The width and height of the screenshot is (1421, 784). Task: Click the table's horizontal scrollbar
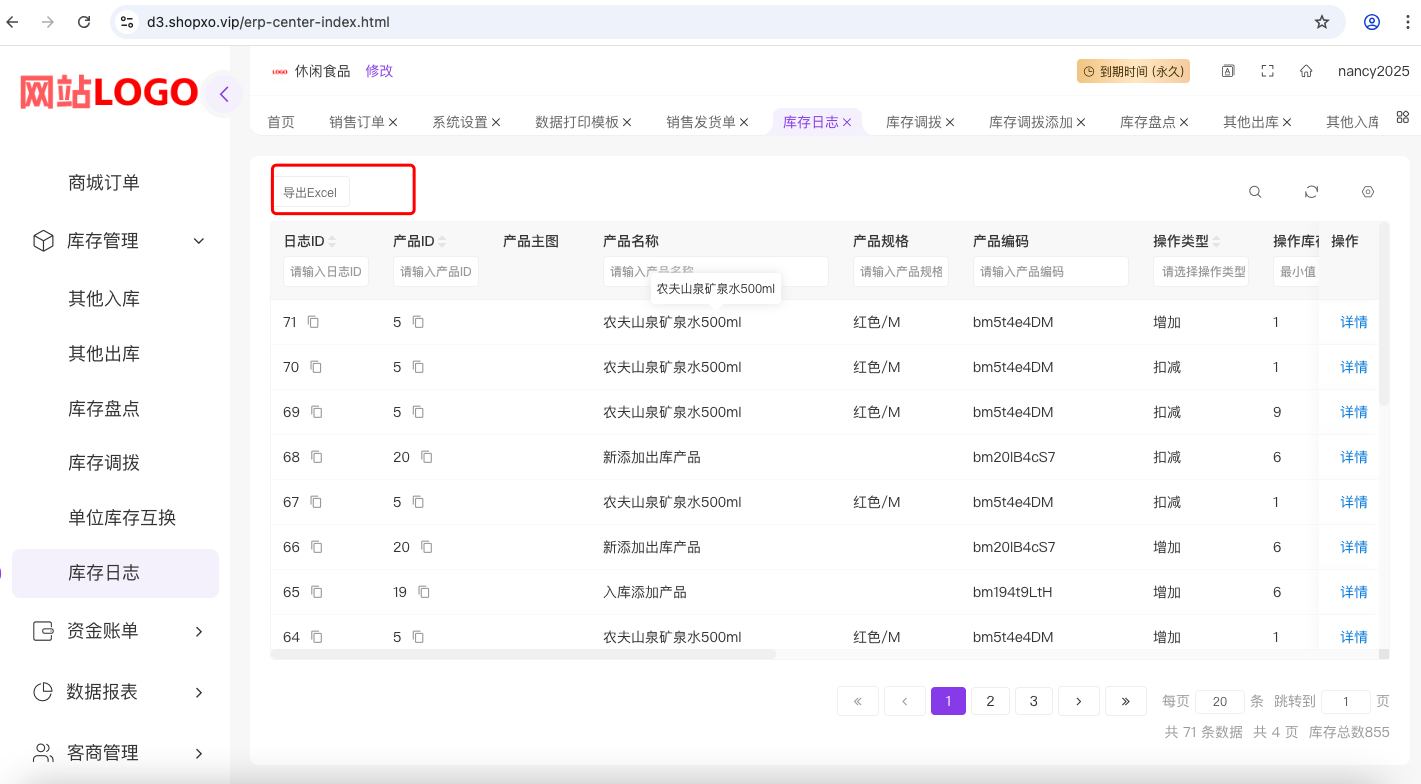tap(523, 654)
